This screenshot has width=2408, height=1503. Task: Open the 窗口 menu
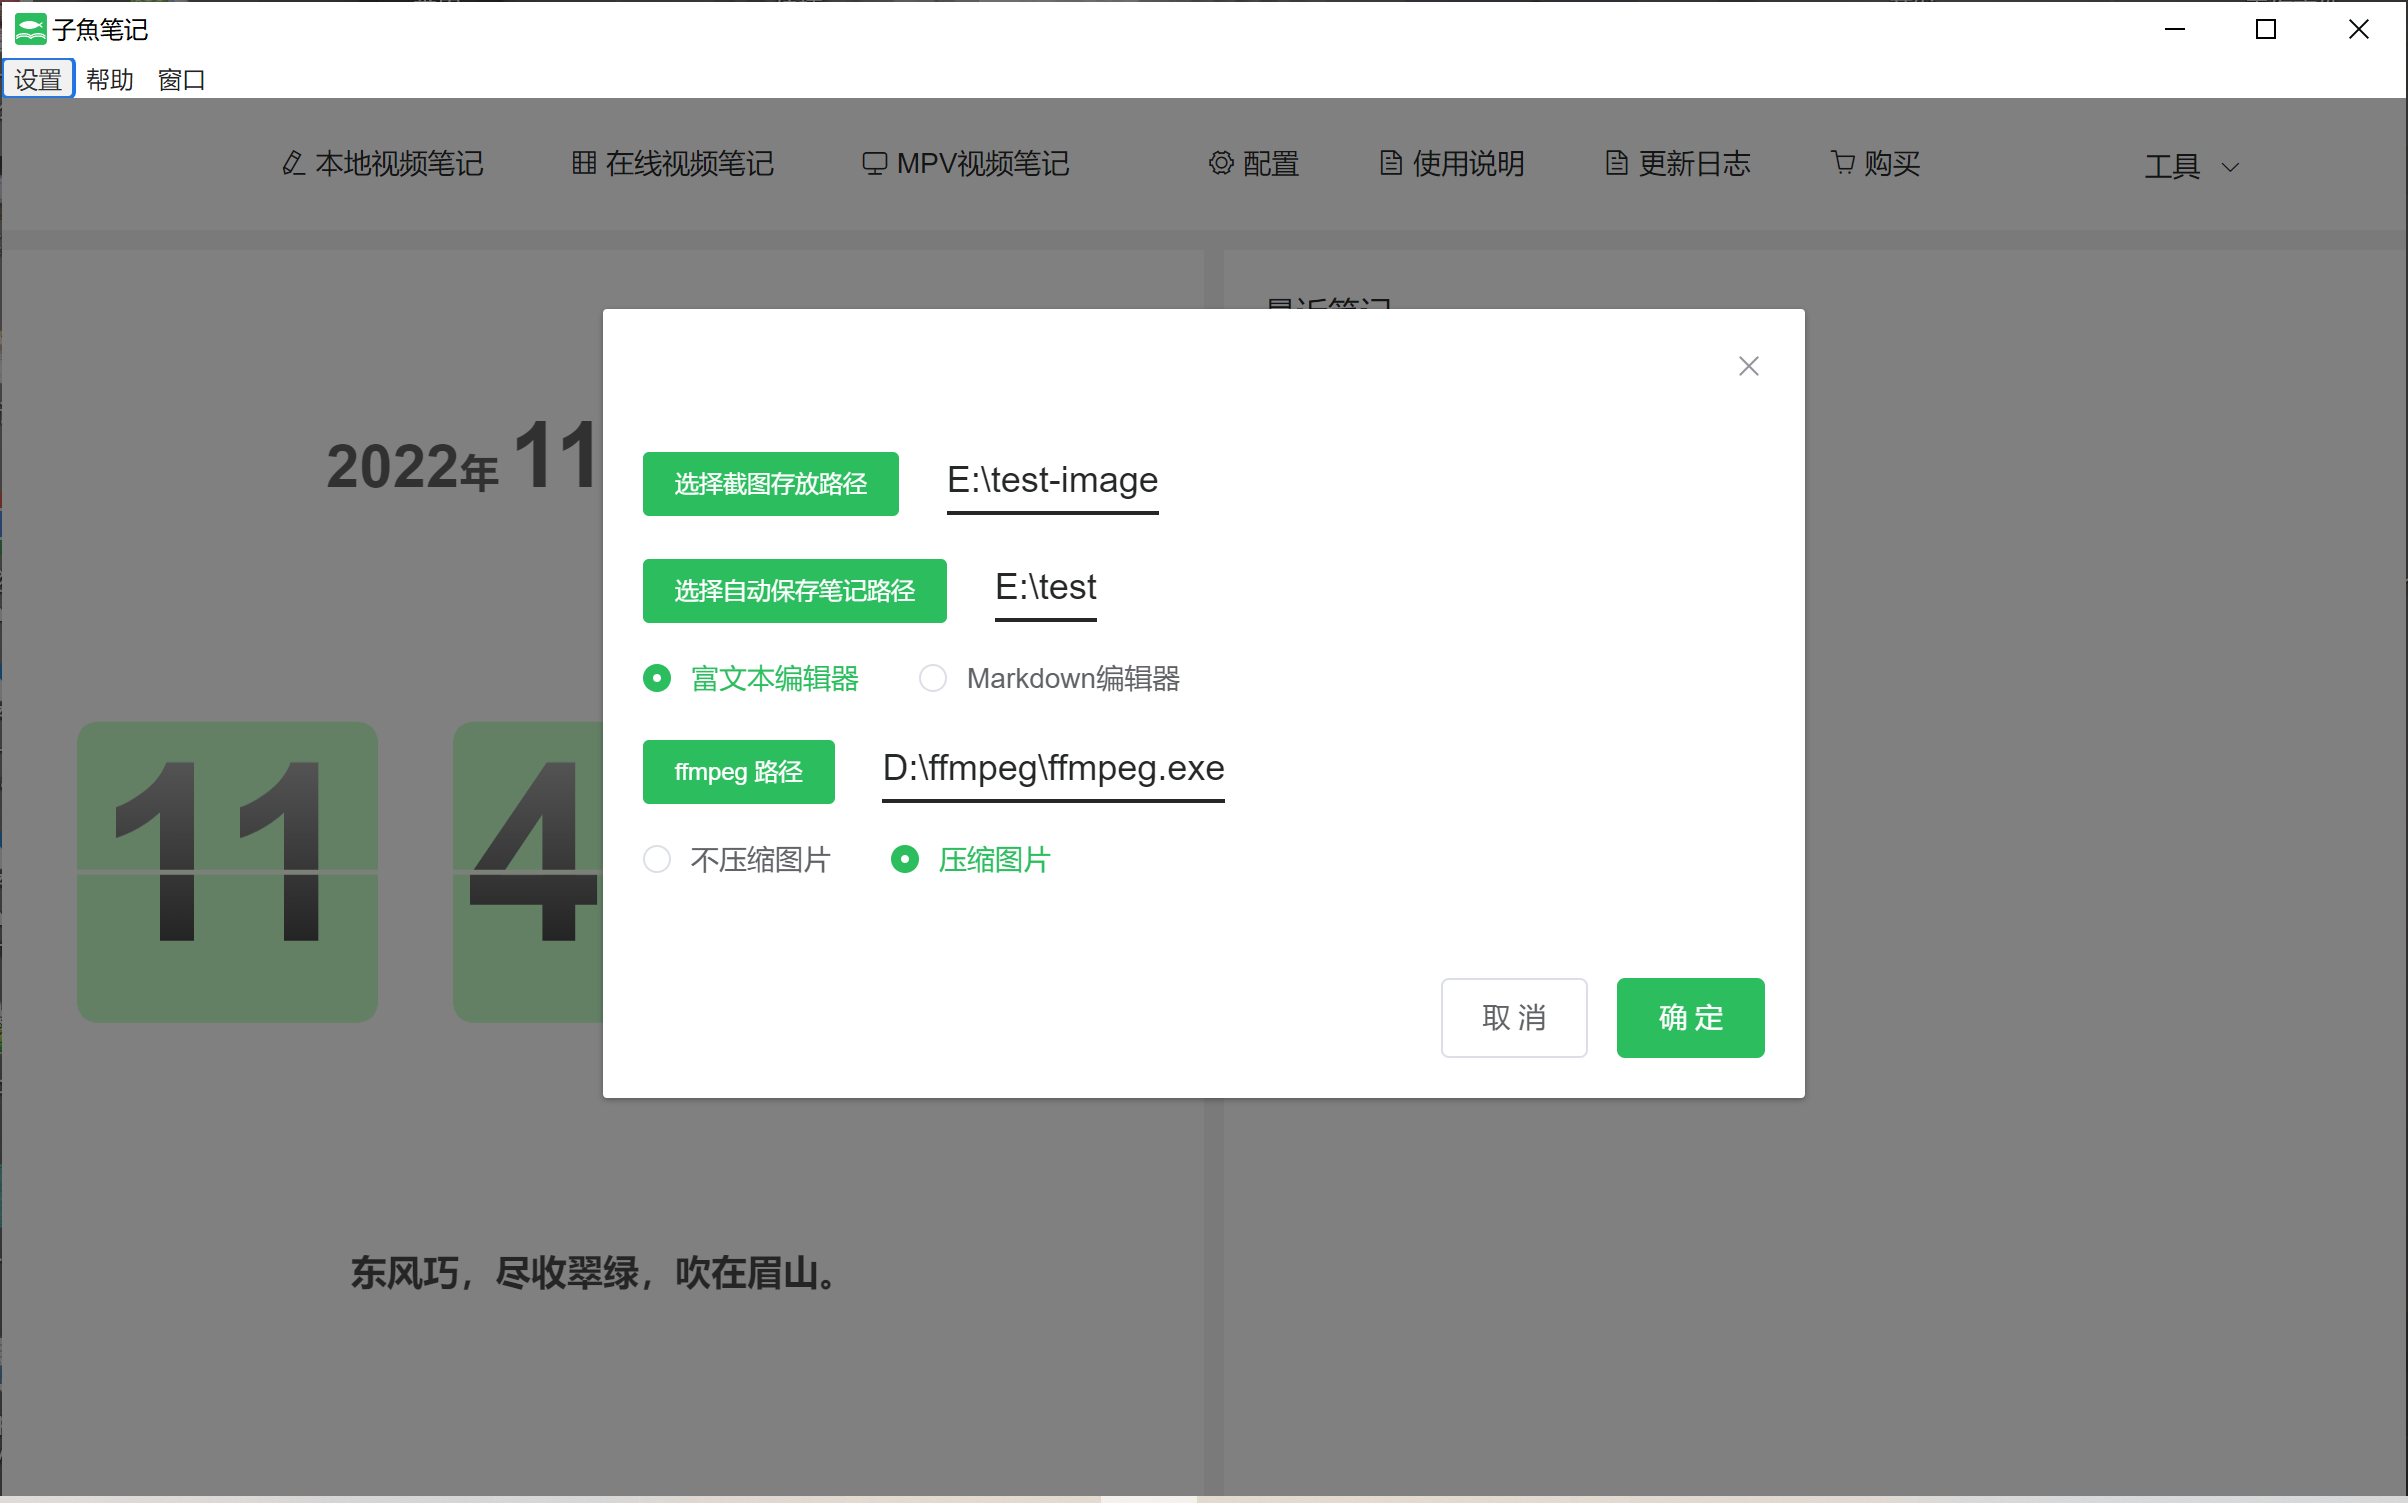coord(181,80)
